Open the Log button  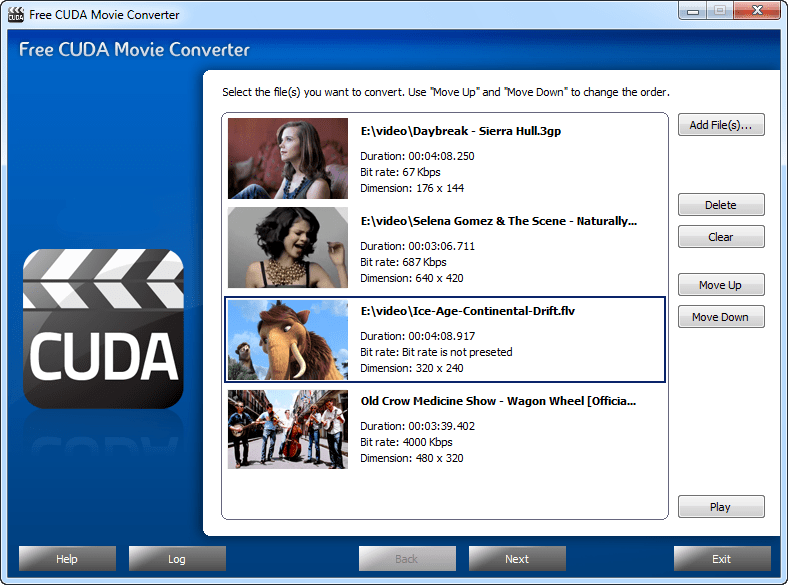tap(177, 559)
